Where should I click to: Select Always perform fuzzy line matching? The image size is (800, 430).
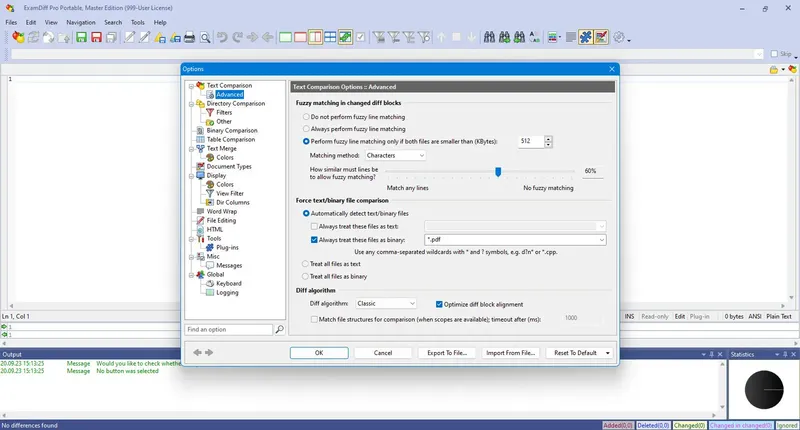(306, 129)
